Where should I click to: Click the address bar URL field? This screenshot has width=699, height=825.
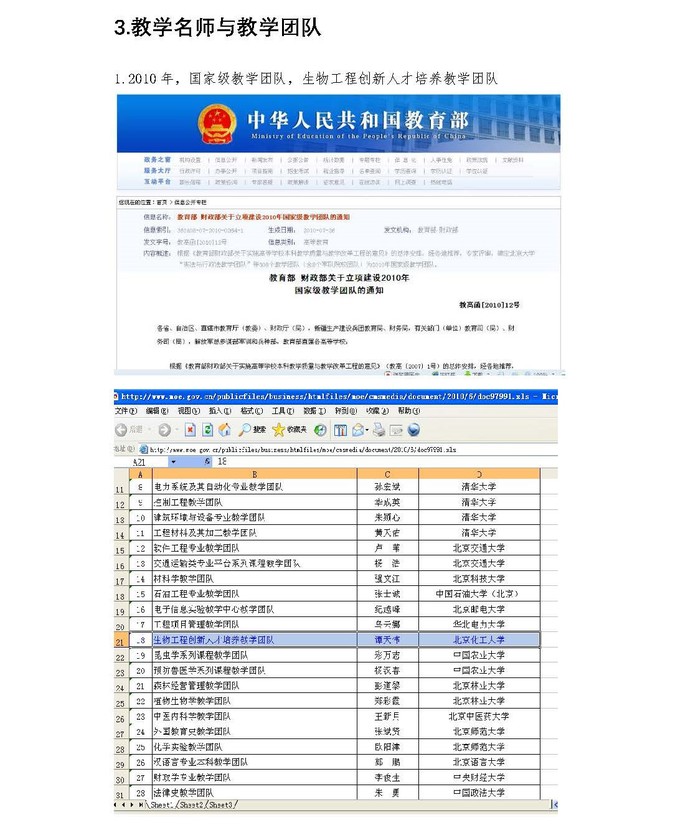tap(347, 449)
